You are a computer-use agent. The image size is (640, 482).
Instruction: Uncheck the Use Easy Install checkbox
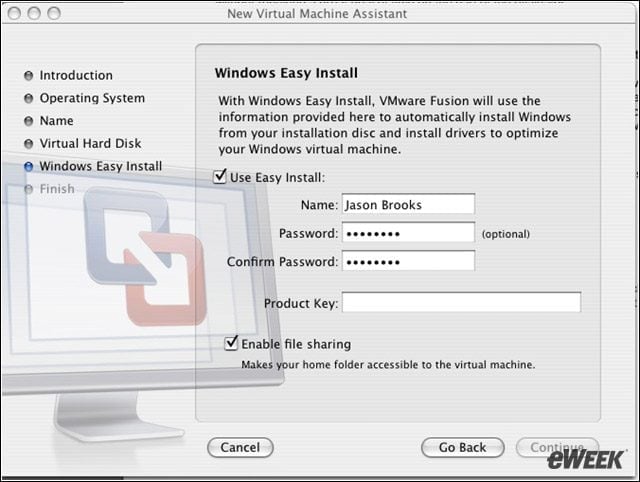pos(220,177)
